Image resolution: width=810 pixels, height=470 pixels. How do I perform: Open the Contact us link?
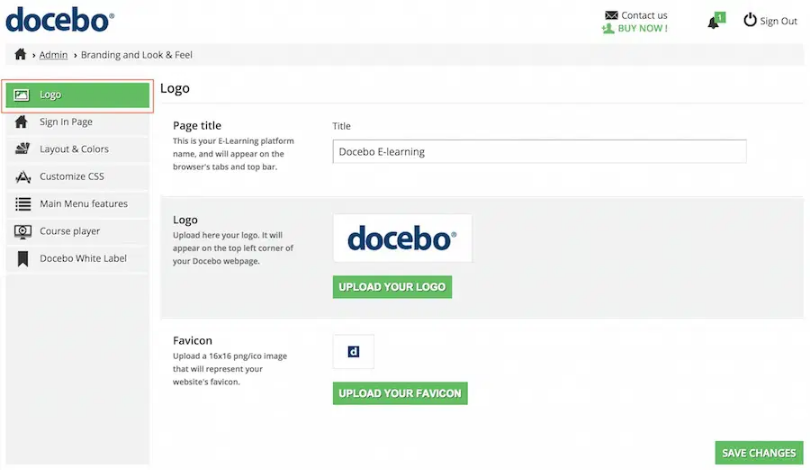point(644,15)
